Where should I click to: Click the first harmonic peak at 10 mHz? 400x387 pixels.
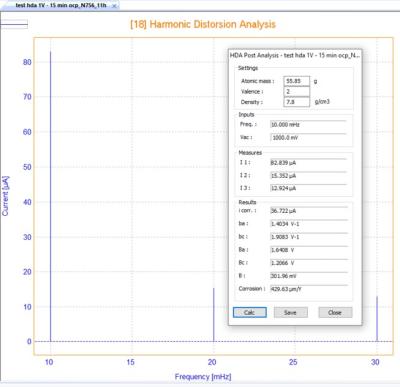pos(50,196)
